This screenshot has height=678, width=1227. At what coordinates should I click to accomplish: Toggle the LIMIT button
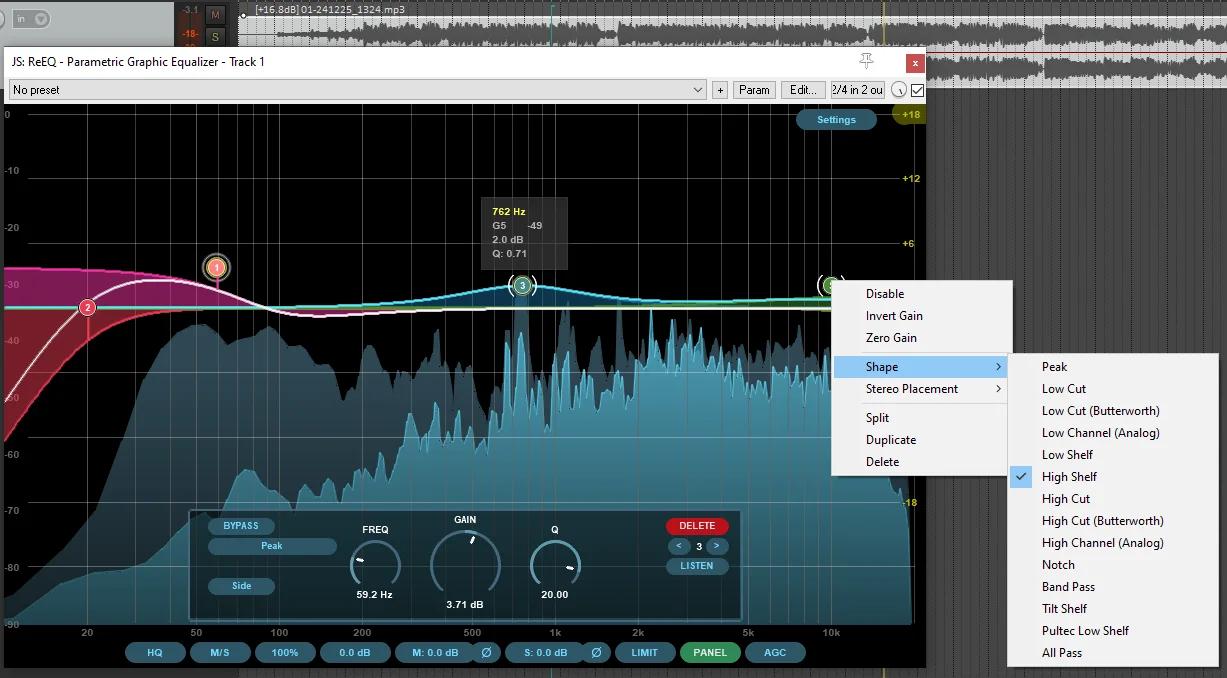644,653
